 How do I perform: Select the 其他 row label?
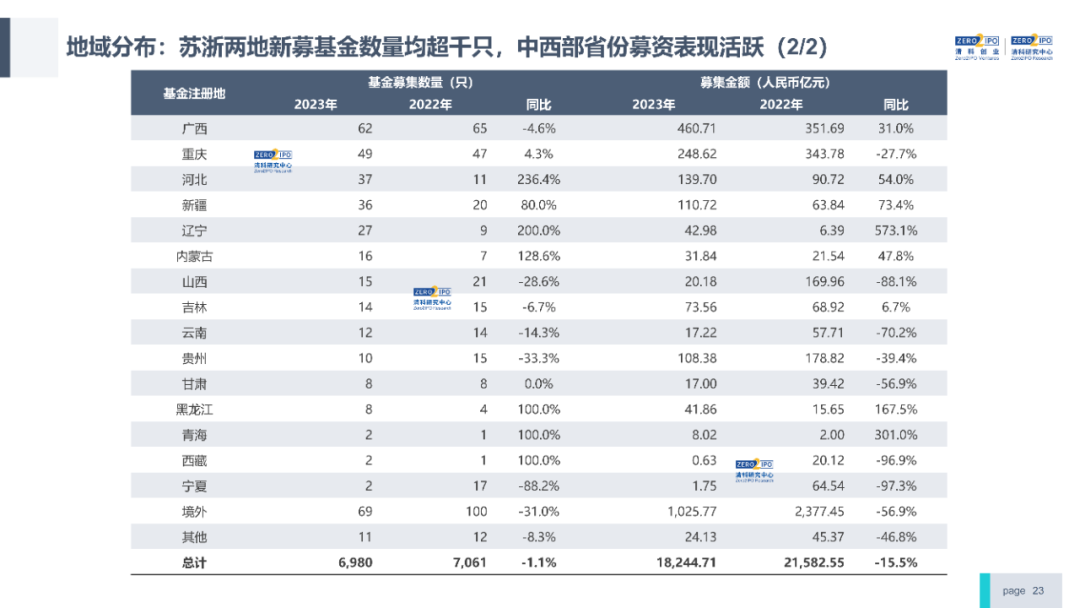(x=194, y=537)
